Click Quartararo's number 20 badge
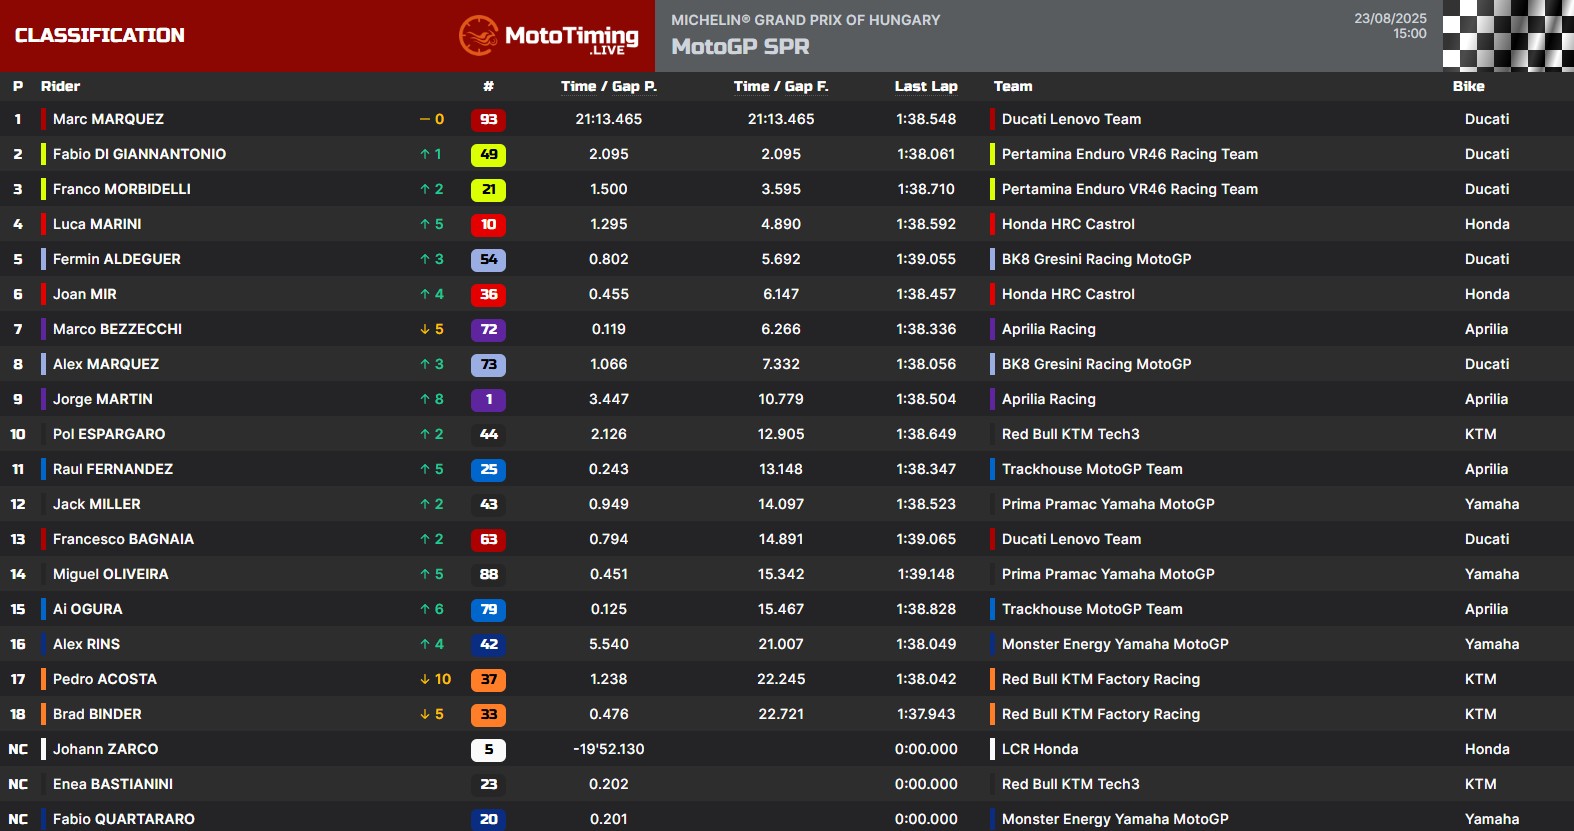Viewport: 1574px width, 831px height. click(488, 820)
